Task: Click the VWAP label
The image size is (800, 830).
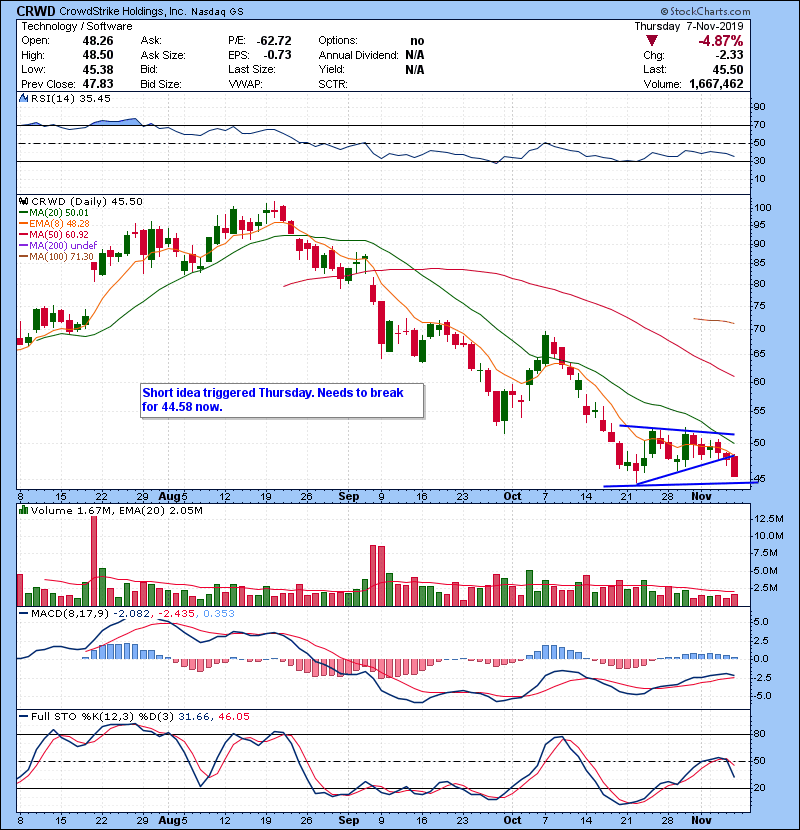Action: tap(246, 84)
